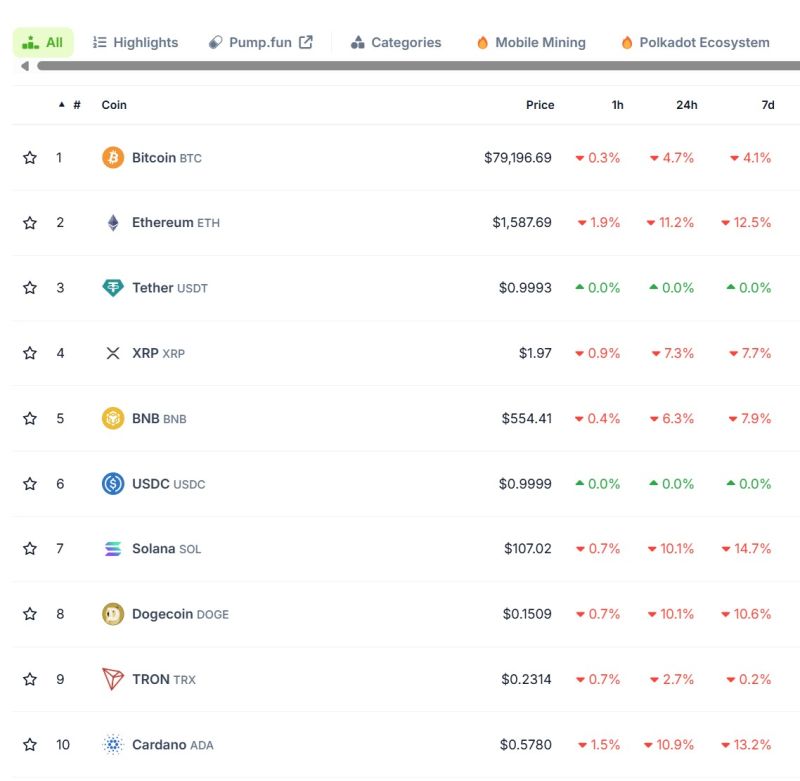Sort coins by 24h change header
Image resolution: width=800 pixels, height=781 pixels.
tap(686, 105)
